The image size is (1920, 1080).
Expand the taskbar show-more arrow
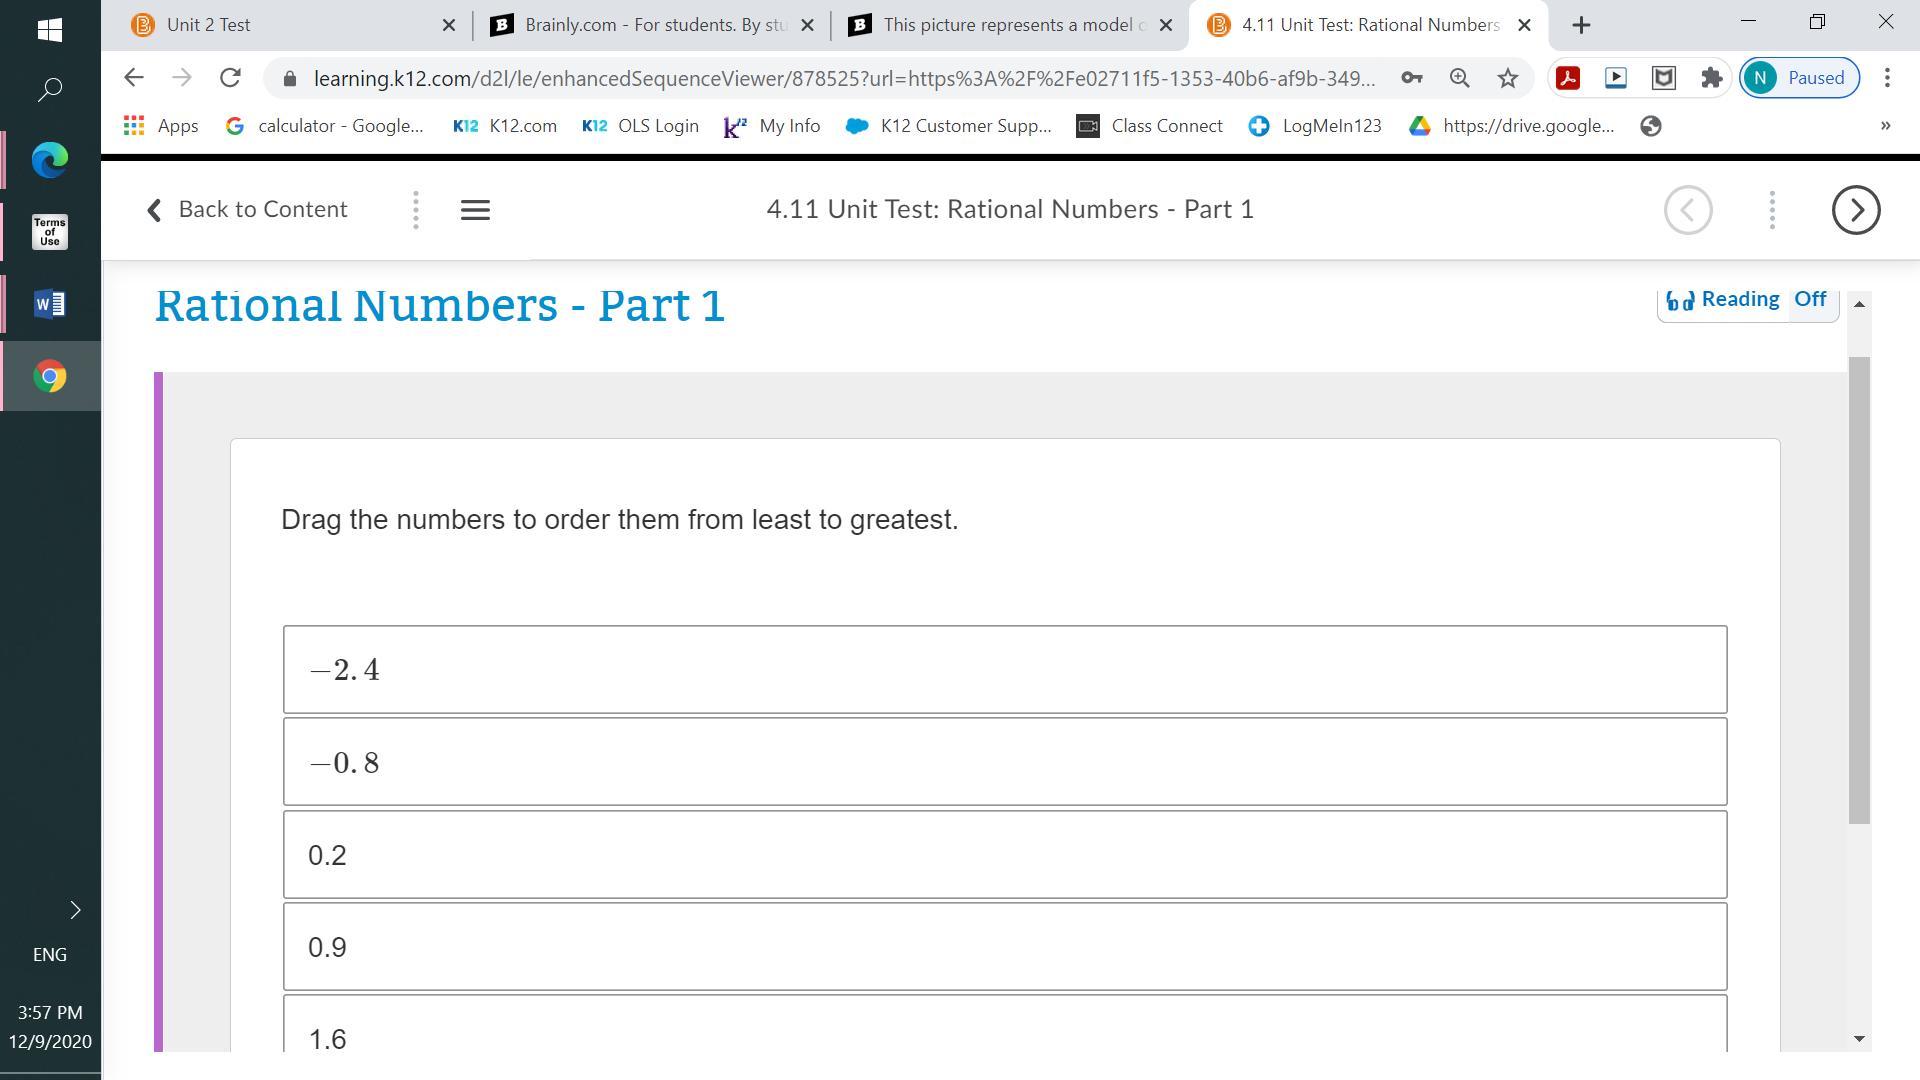[x=75, y=910]
